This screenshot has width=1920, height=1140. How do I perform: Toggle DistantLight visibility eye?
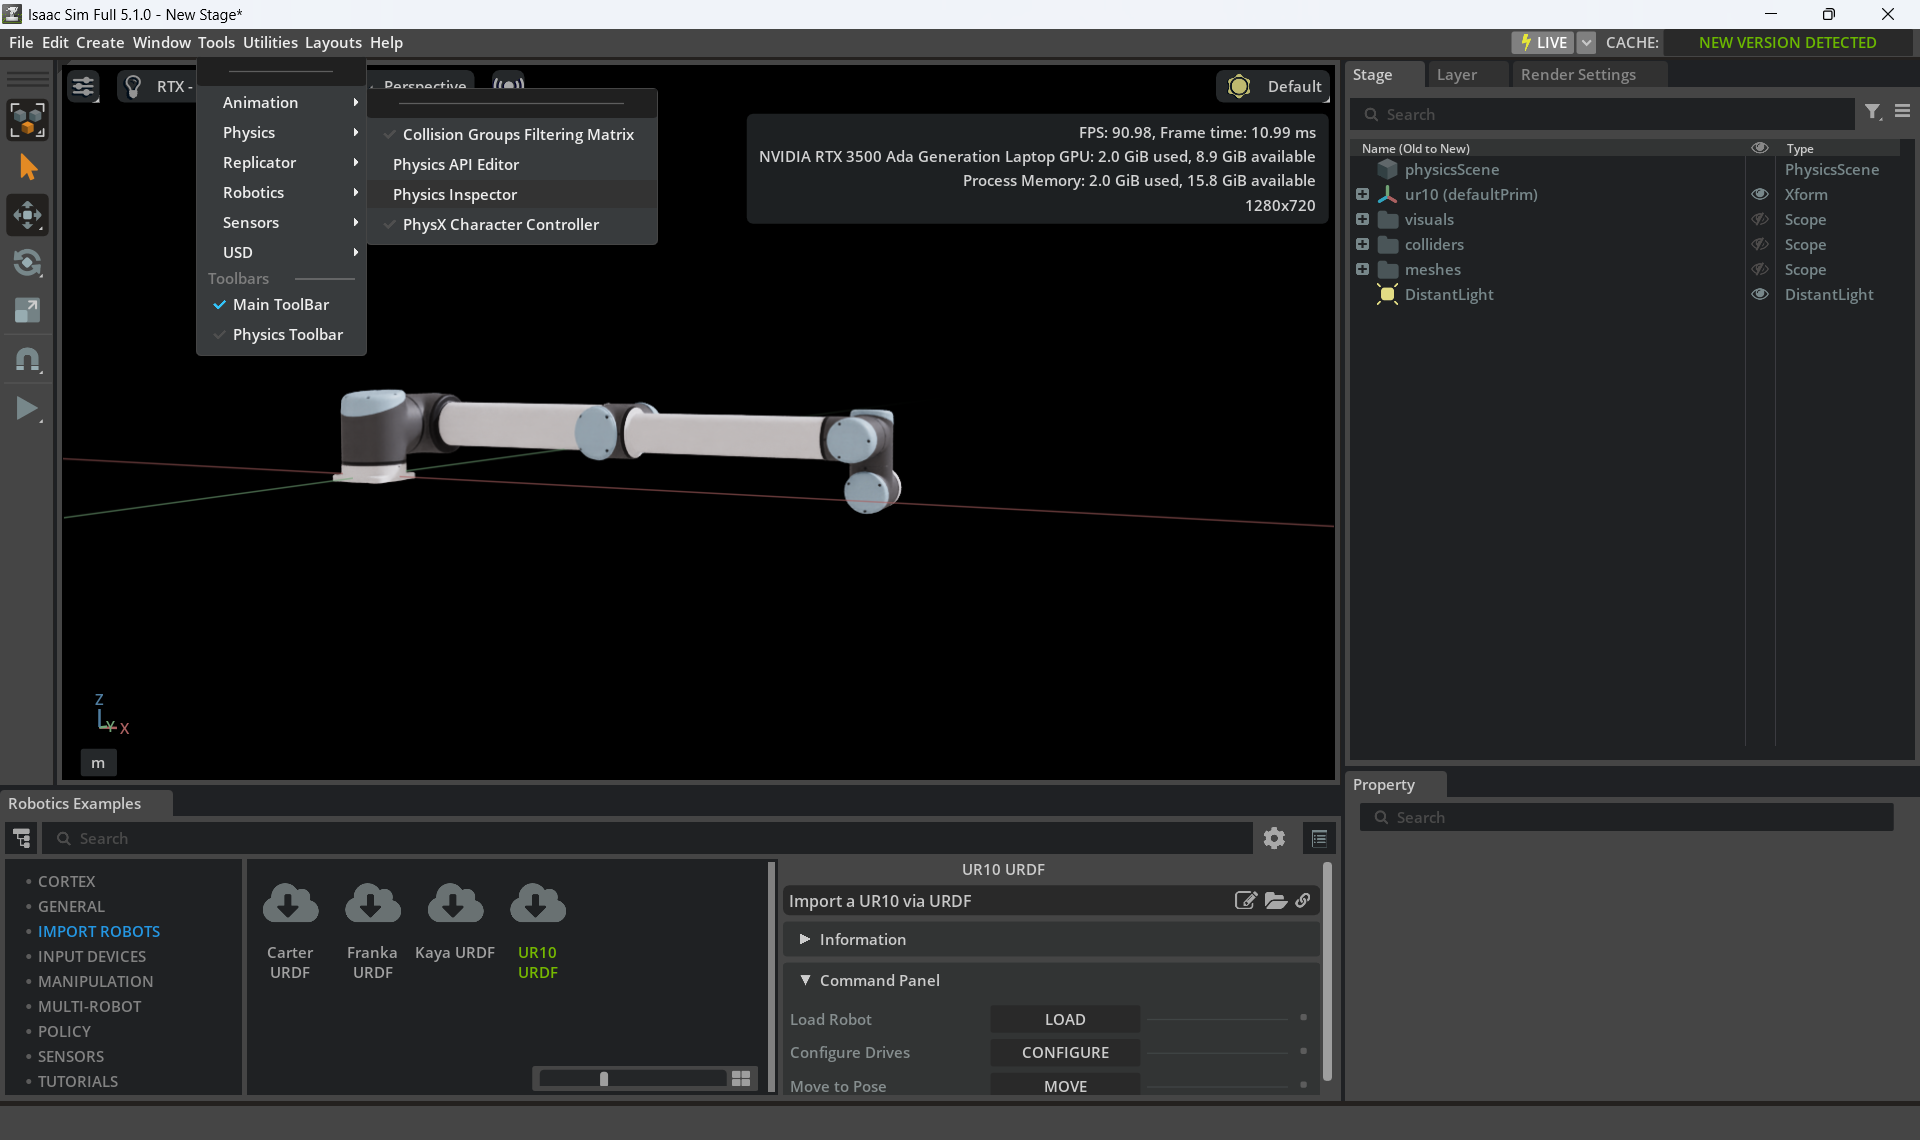(1760, 294)
